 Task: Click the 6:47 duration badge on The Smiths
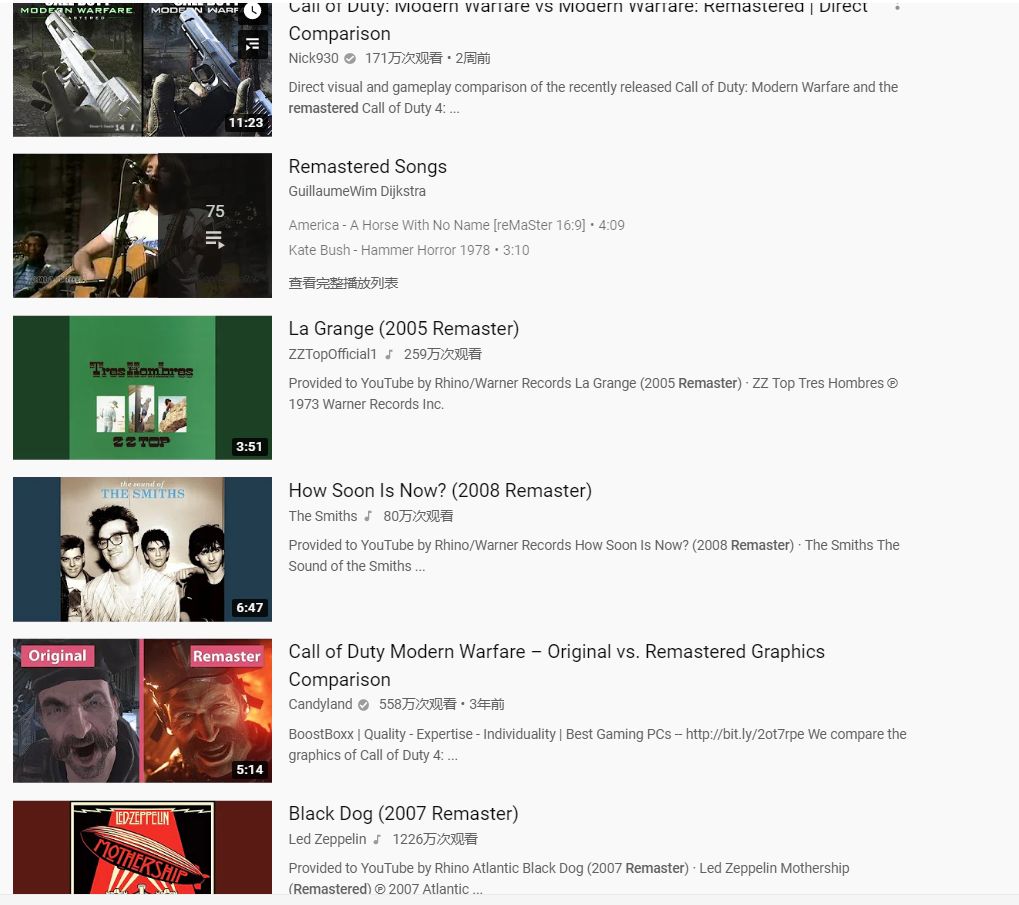click(x=249, y=607)
